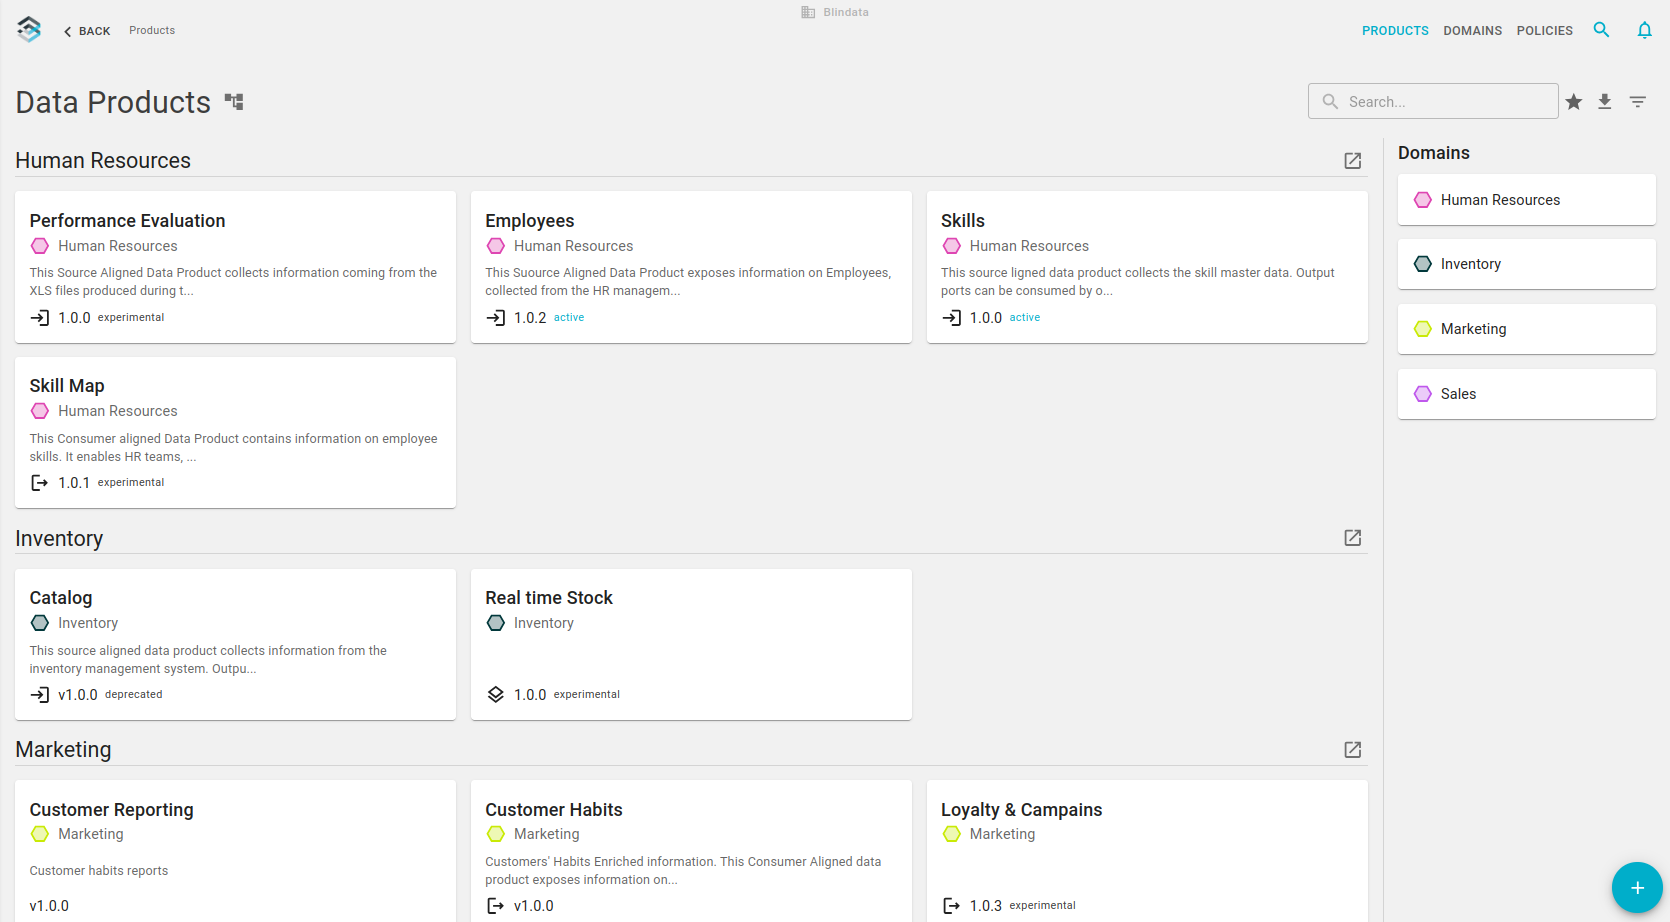Click source-aligned icon on Catalog card

(40, 695)
